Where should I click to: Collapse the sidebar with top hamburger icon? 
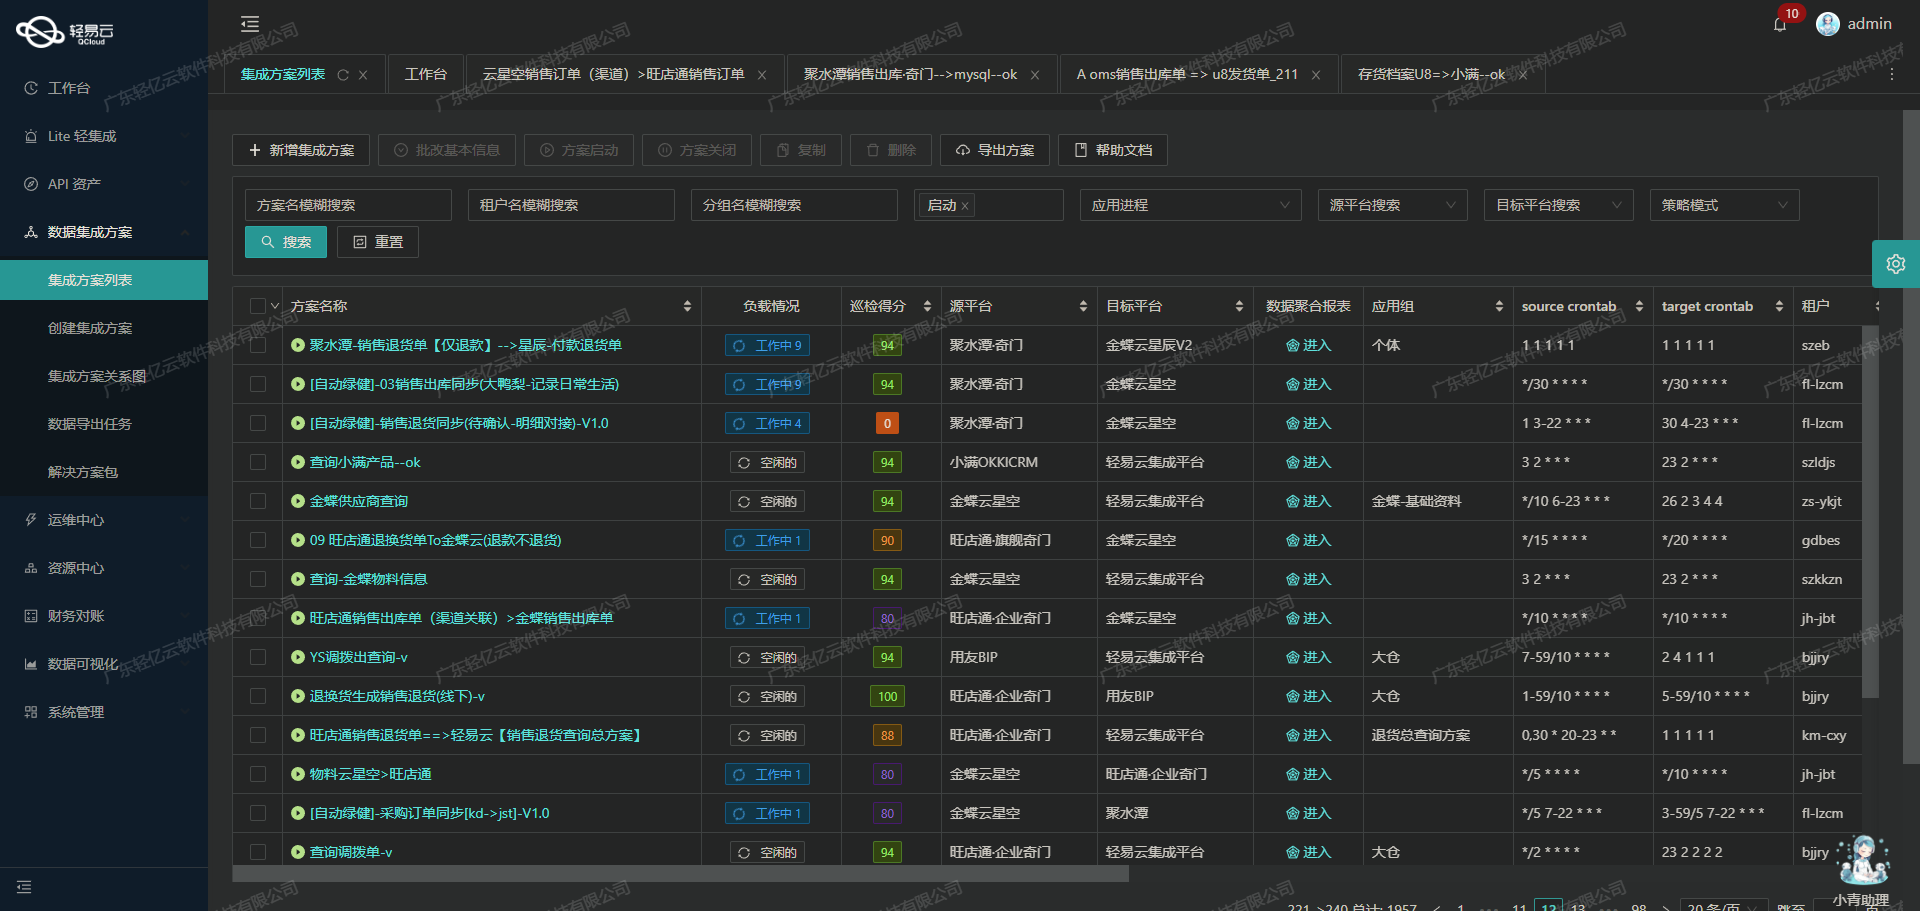250,24
